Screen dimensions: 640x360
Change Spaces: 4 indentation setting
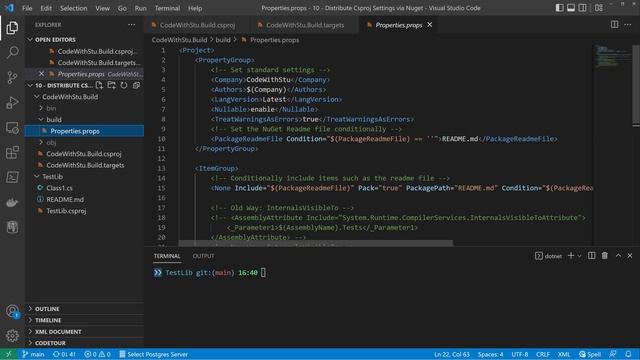[491, 354]
